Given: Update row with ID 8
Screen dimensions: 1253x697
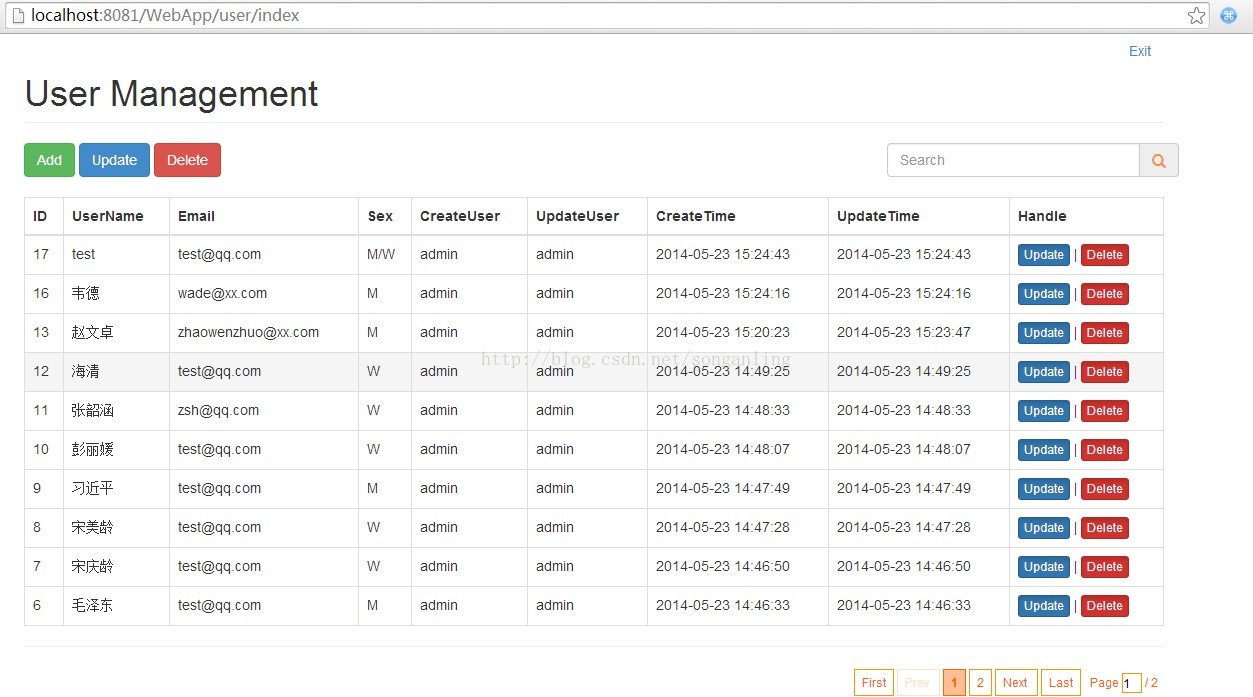Looking at the screenshot, I should [1043, 528].
